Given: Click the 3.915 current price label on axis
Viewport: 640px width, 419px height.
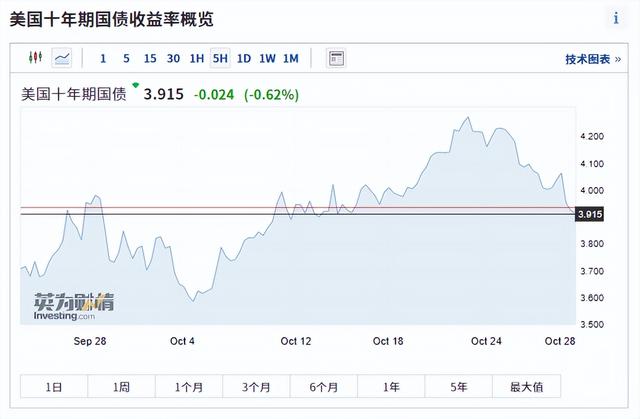Looking at the screenshot, I should tap(589, 214).
